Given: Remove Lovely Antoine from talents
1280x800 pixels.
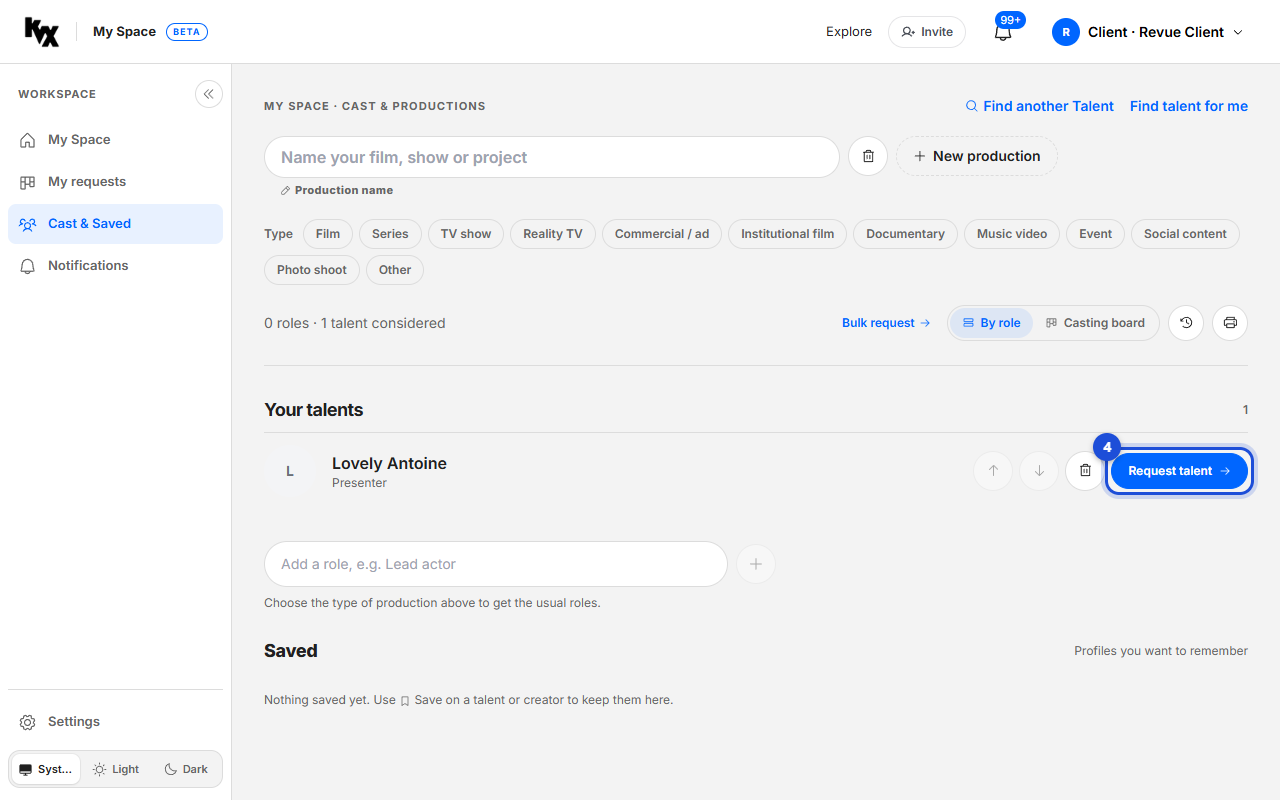Looking at the screenshot, I should click(1085, 471).
